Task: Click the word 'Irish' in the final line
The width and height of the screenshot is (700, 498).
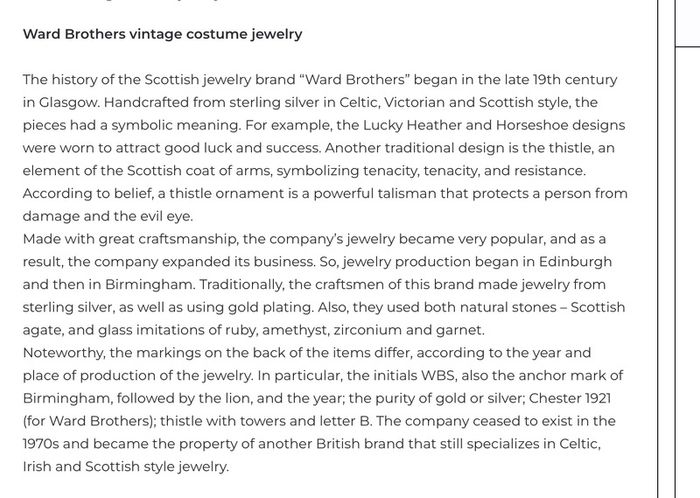Action: coord(37,467)
